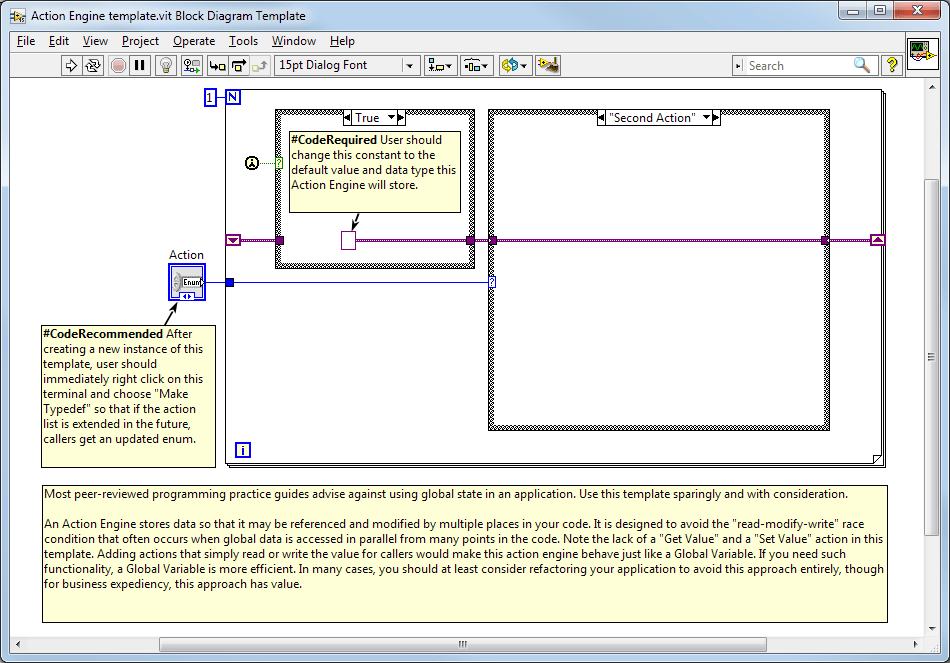
Task: Open the File menu
Action: click(25, 41)
